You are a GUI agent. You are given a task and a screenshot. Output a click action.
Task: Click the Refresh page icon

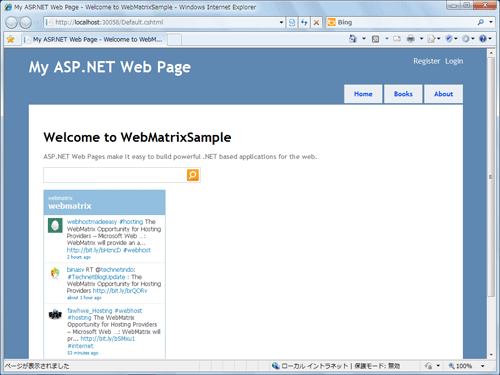304,22
